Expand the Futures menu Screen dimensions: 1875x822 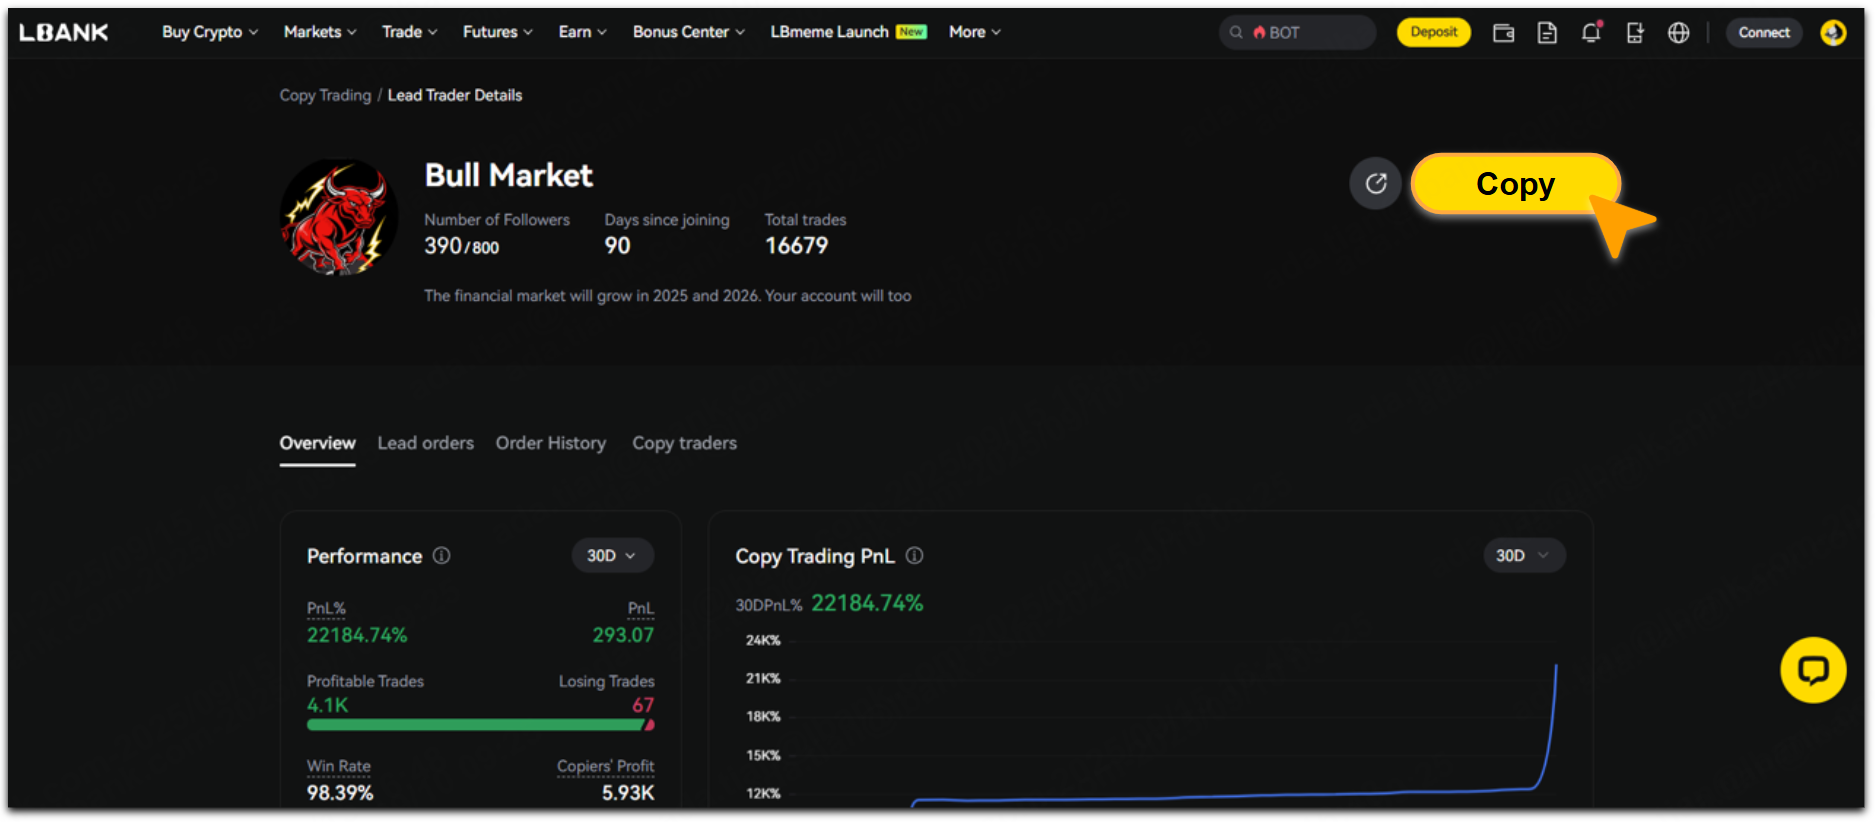[x=497, y=32]
